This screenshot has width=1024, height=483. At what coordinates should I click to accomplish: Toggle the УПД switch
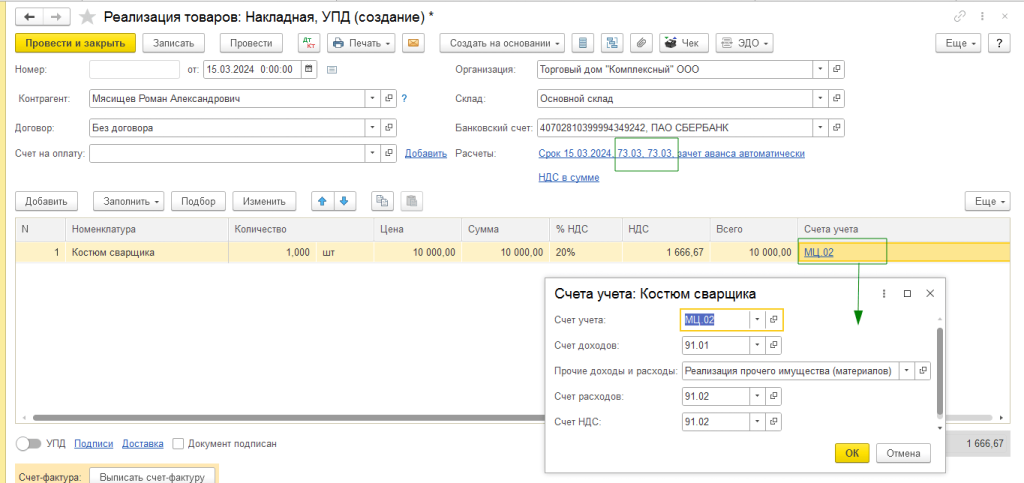coord(29,443)
